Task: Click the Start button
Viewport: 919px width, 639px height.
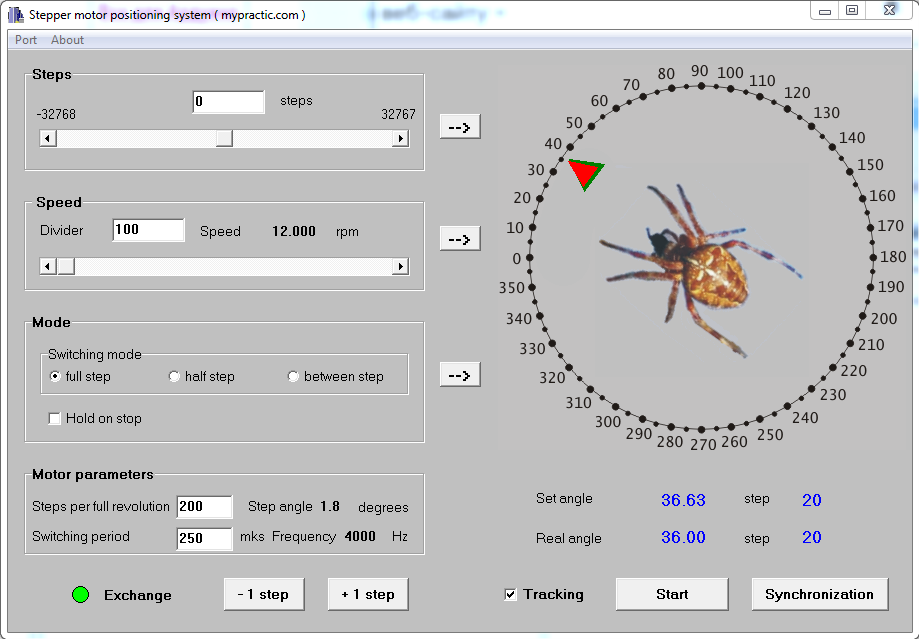Action: click(x=672, y=594)
